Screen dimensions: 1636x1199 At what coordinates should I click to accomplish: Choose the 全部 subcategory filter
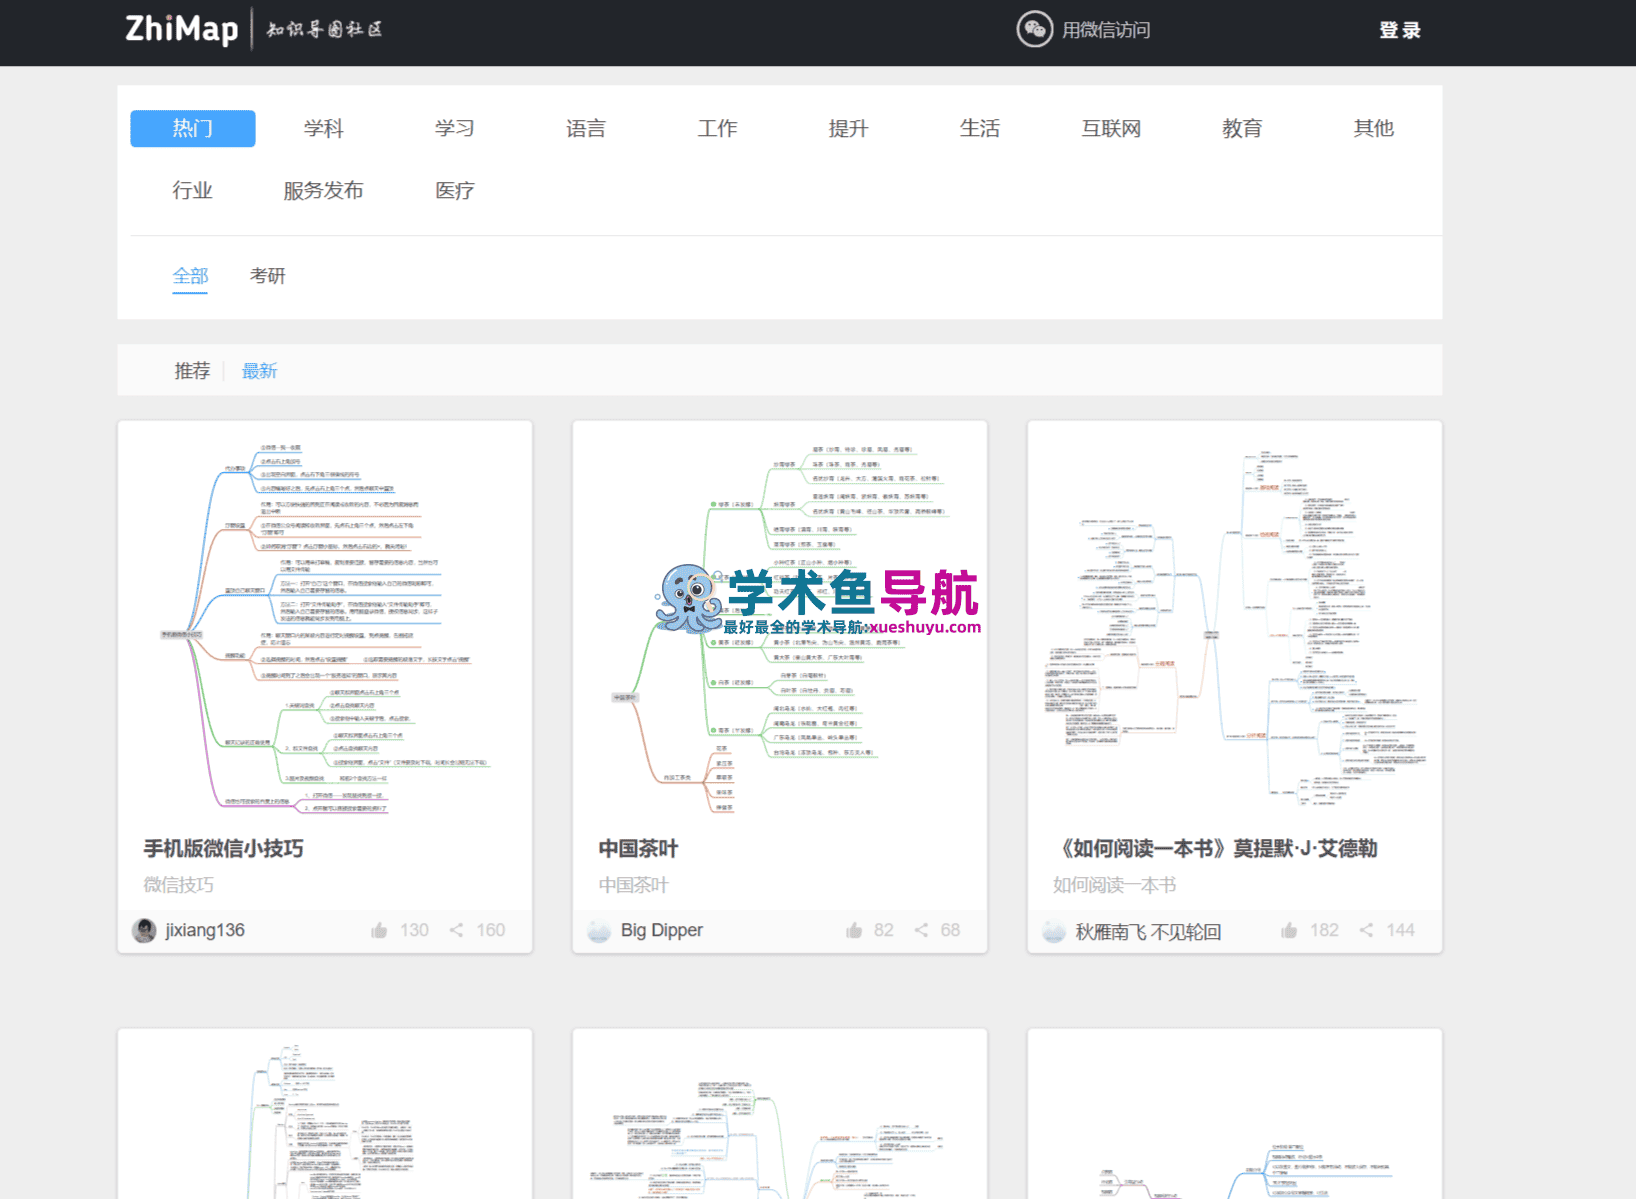coord(190,276)
